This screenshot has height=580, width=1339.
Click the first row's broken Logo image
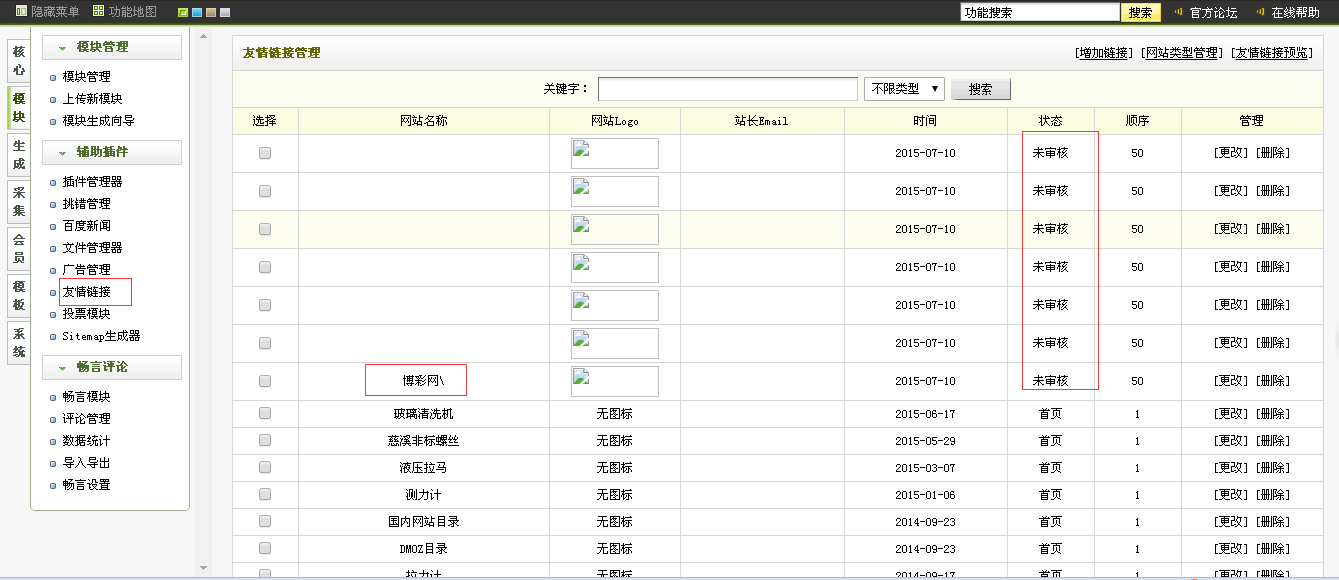[x=614, y=153]
